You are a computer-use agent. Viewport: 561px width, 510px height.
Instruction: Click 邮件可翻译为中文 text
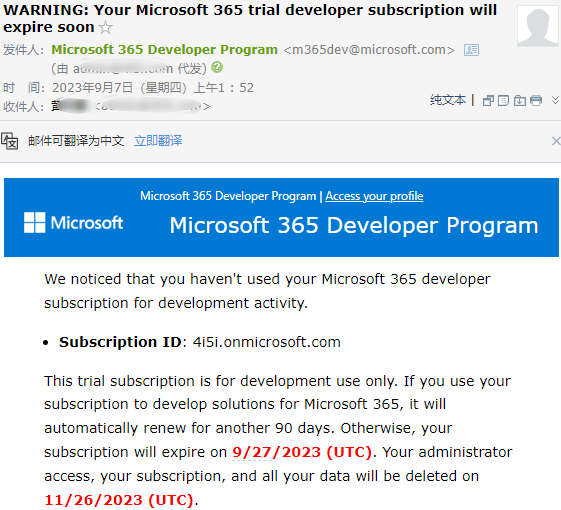click(76, 141)
